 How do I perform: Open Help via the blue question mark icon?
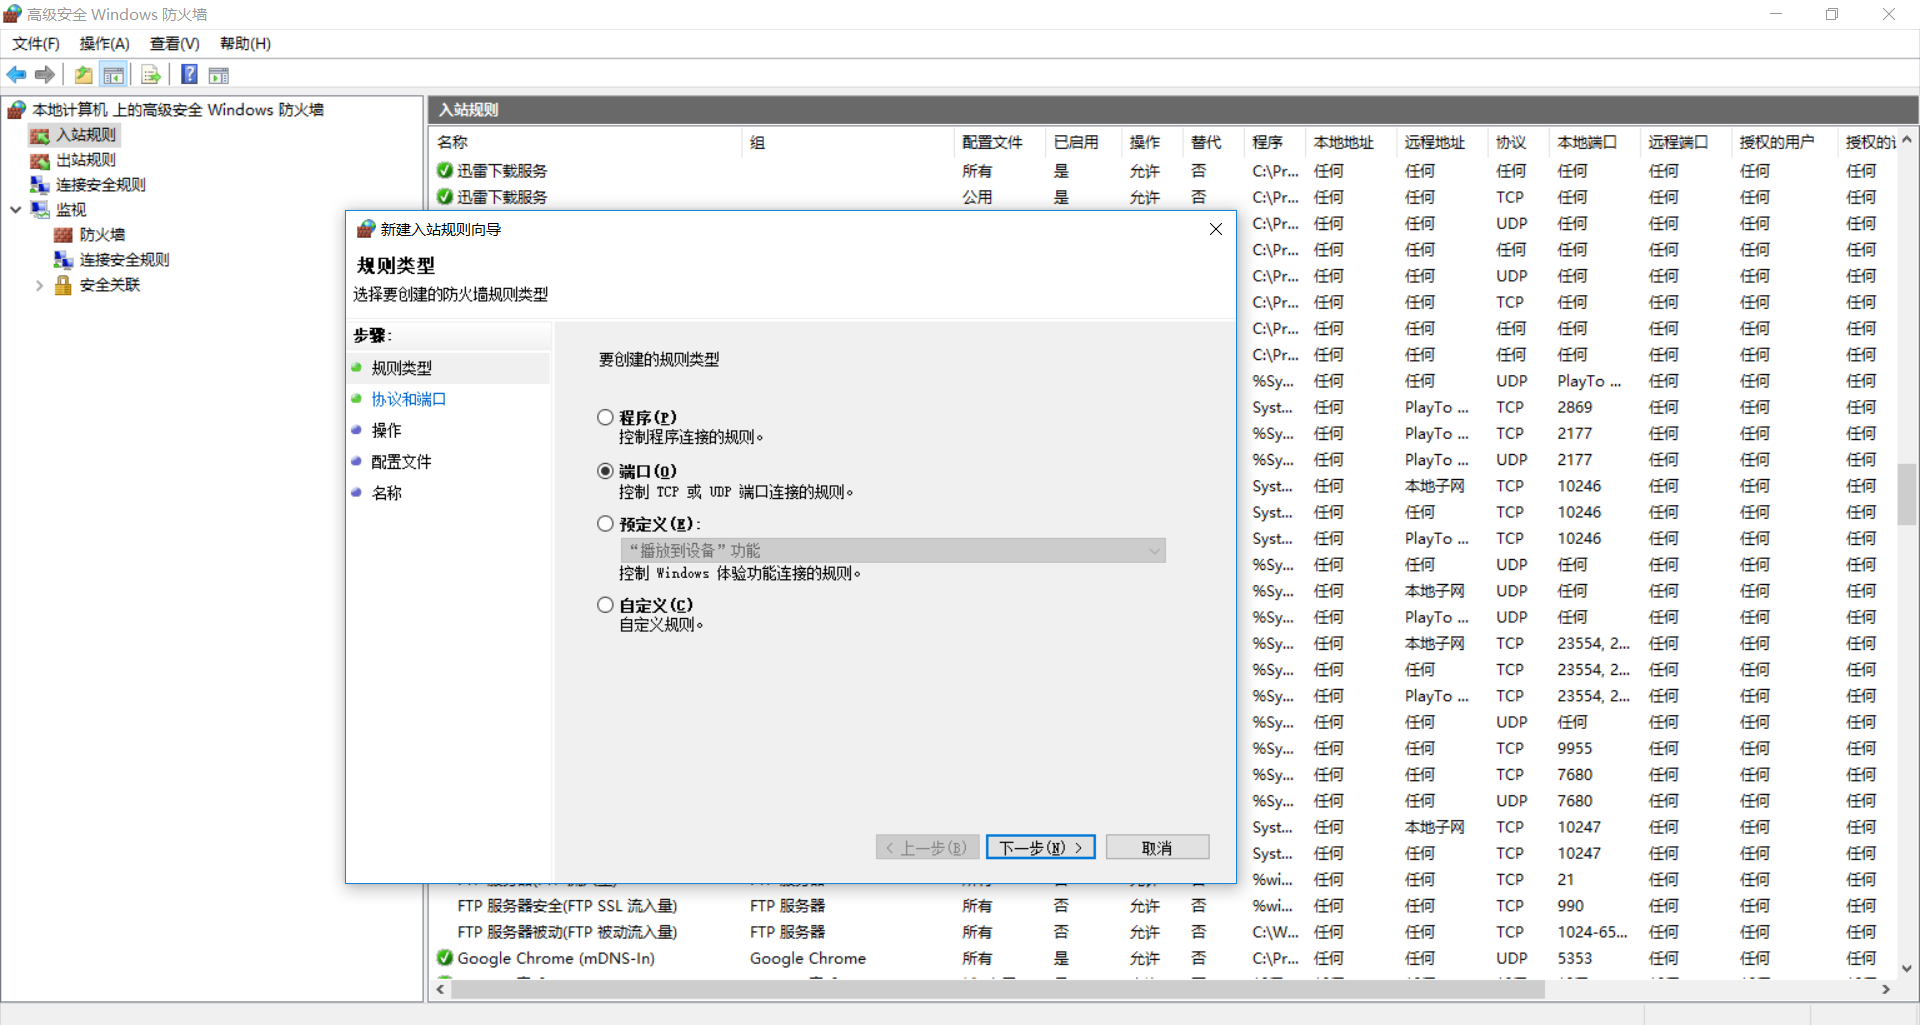tap(189, 74)
